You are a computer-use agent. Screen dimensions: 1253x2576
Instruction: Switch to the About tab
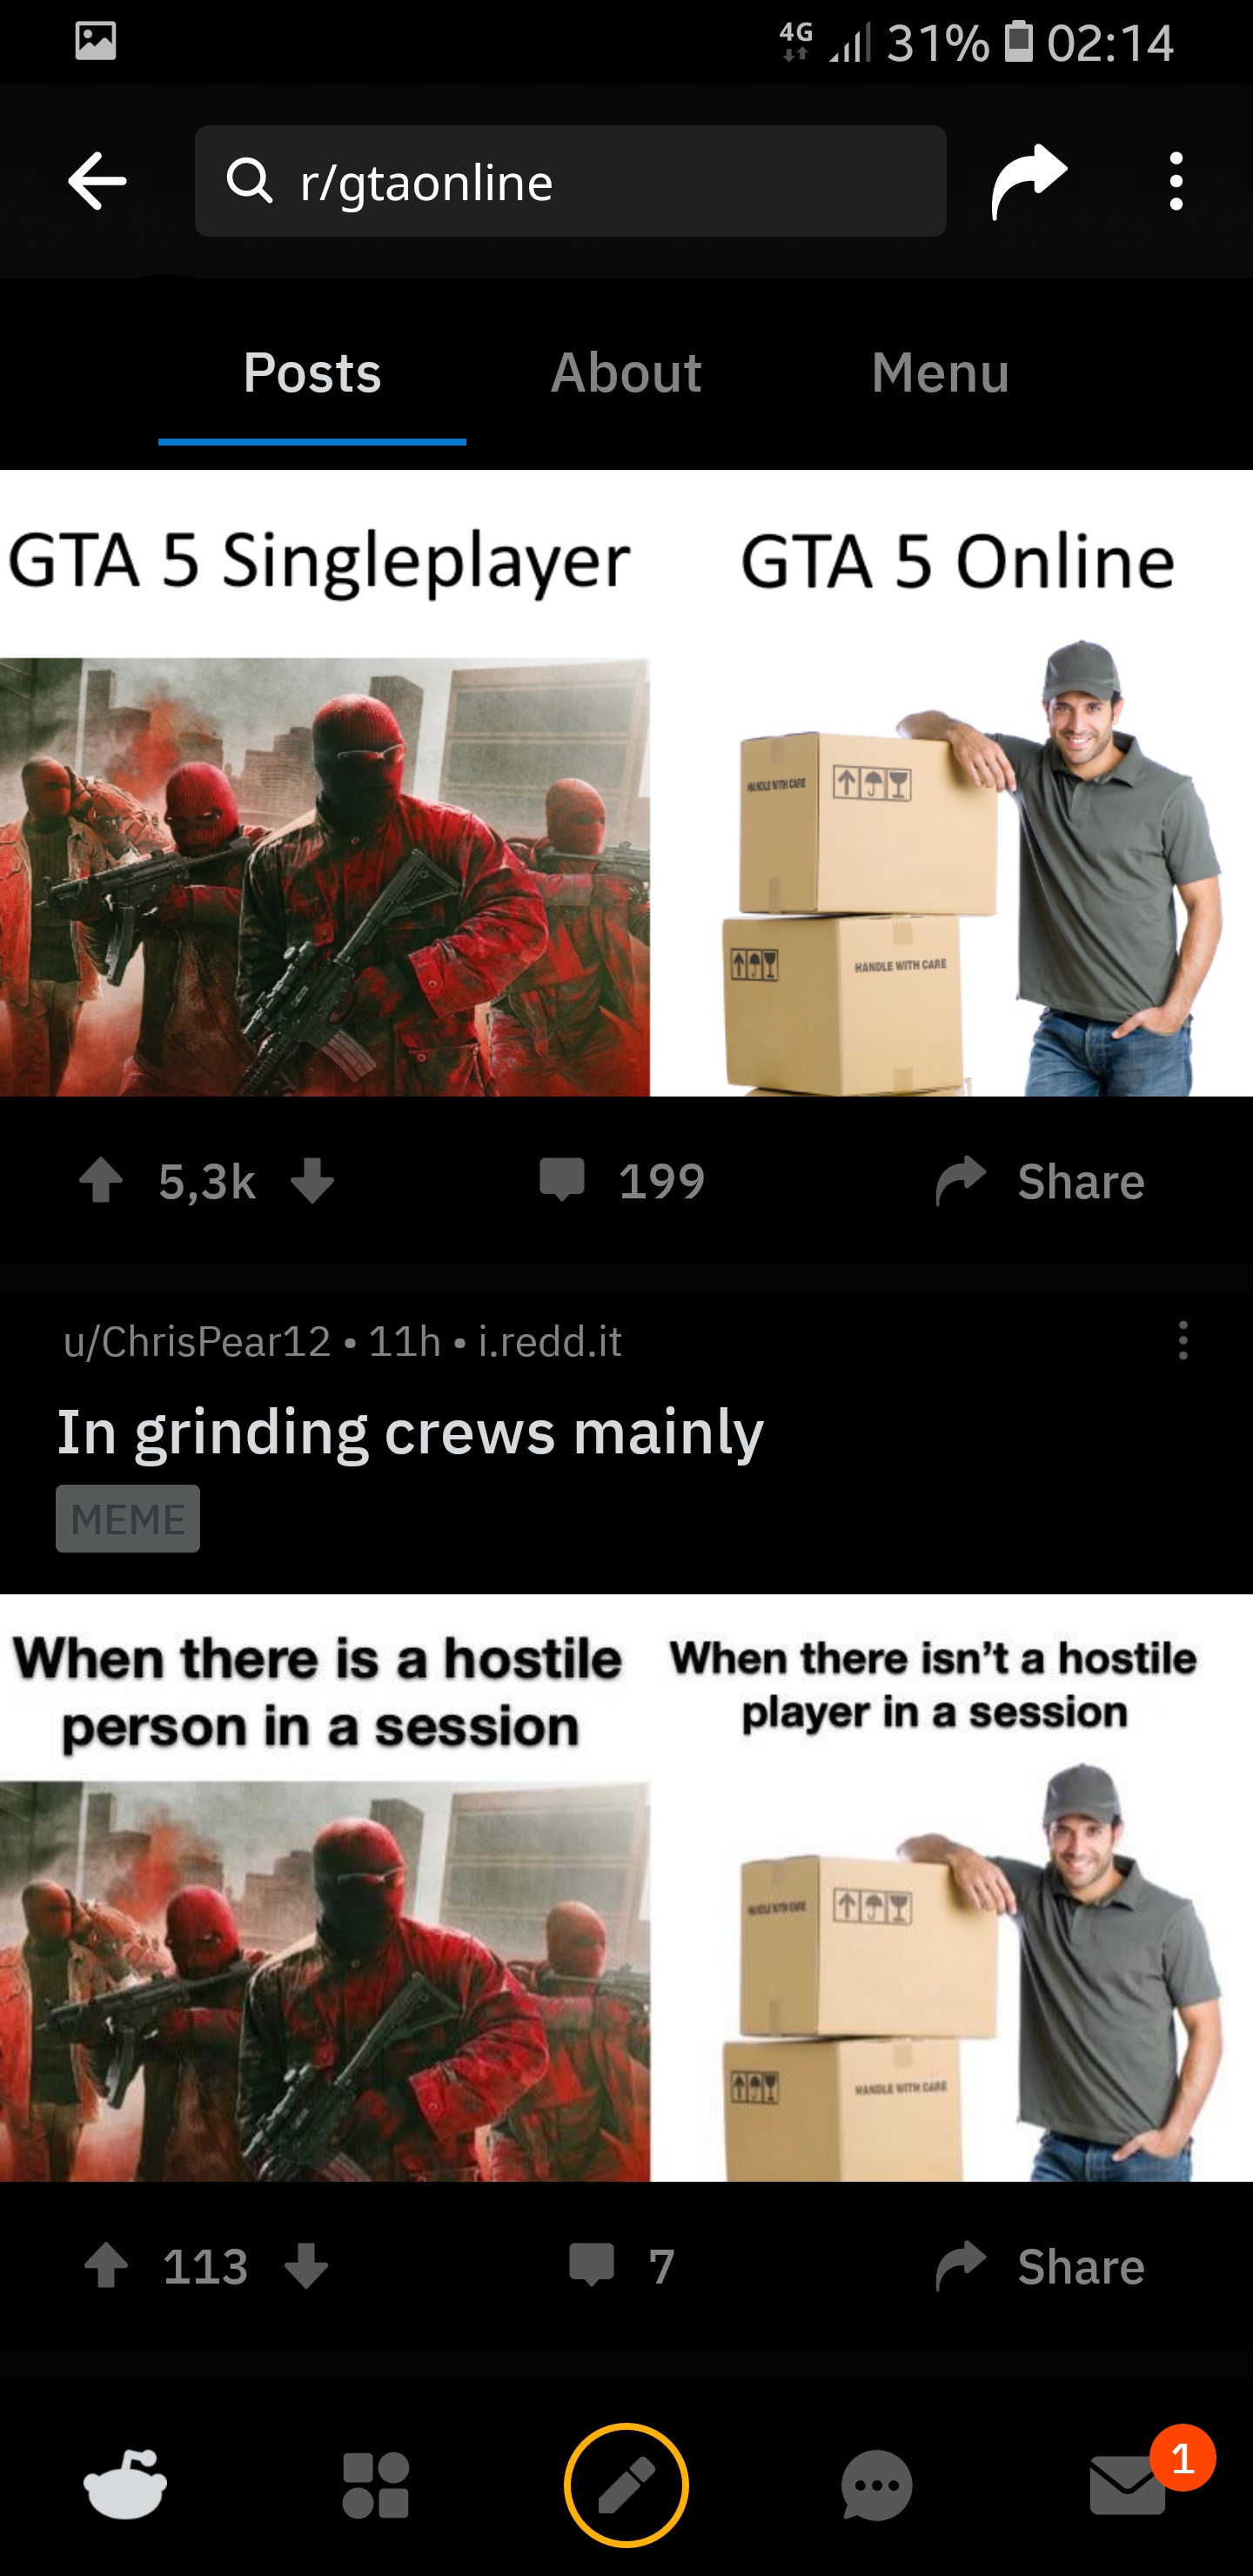tap(626, 373)
